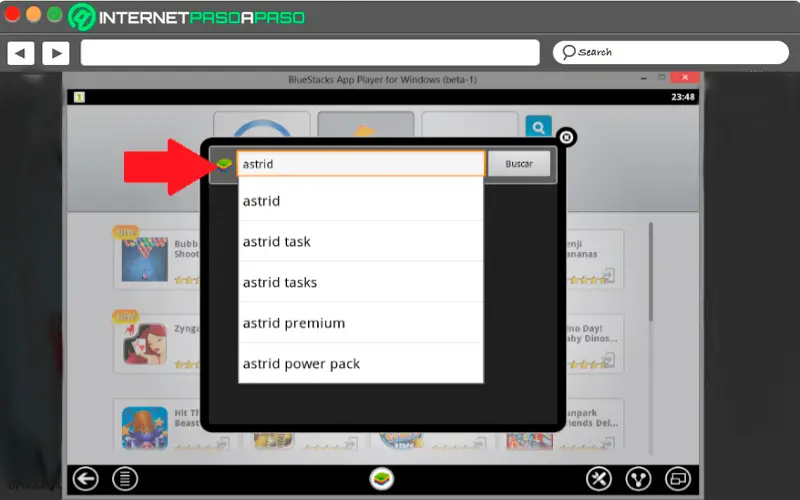Select the 'astrid' suggestion
Screen dimensions: 800x500
click(361, 201)
